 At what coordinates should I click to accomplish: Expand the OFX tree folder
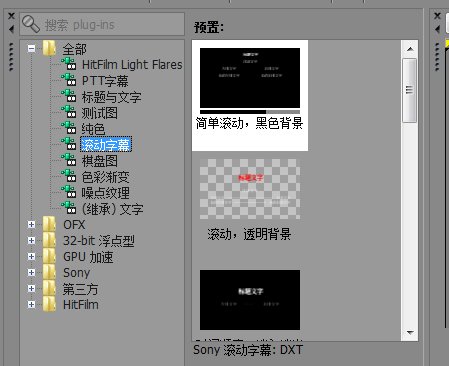[x=31, y=224]
